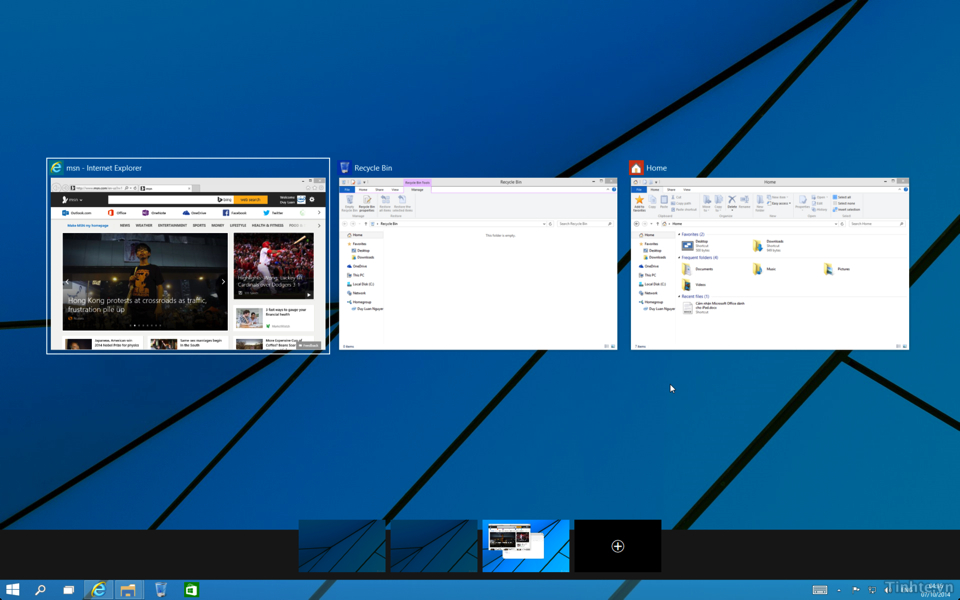Select the Recycle Bin window preview
The image size is (960, 600).
pyautogui.click(x=478, y=265)
